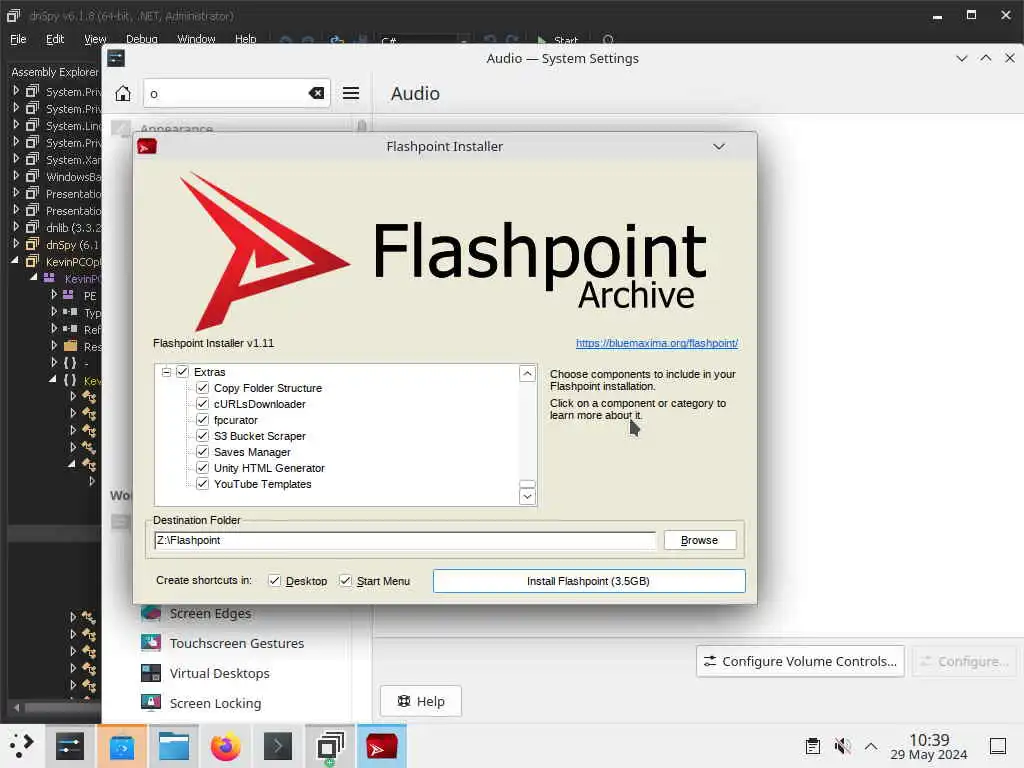Click Install Flashpoint (3.5GB) button
This screenshot has width=1024, height=768.
588,581
